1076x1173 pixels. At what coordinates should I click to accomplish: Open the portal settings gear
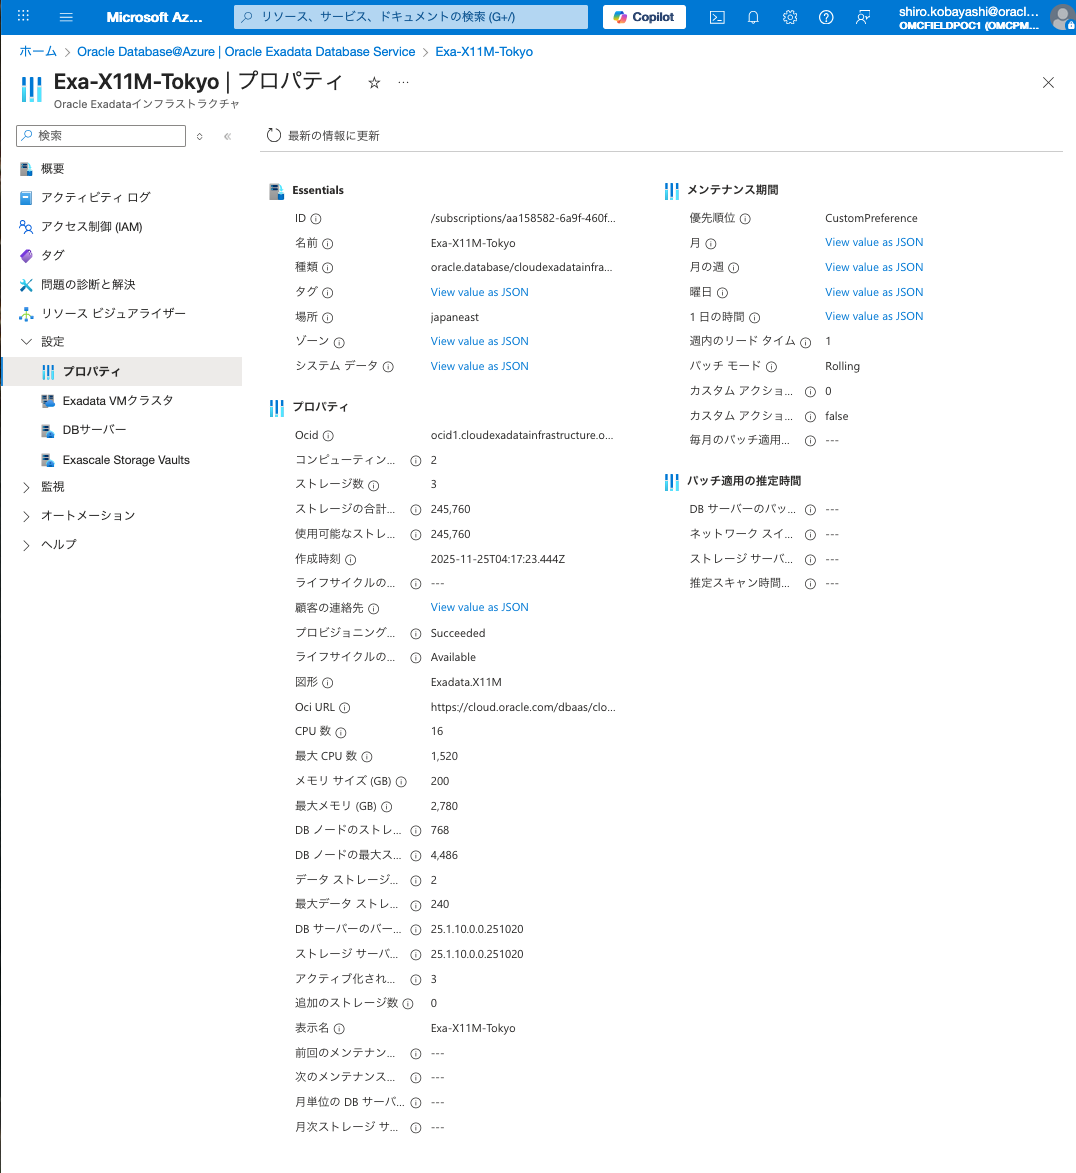(789, 16)
